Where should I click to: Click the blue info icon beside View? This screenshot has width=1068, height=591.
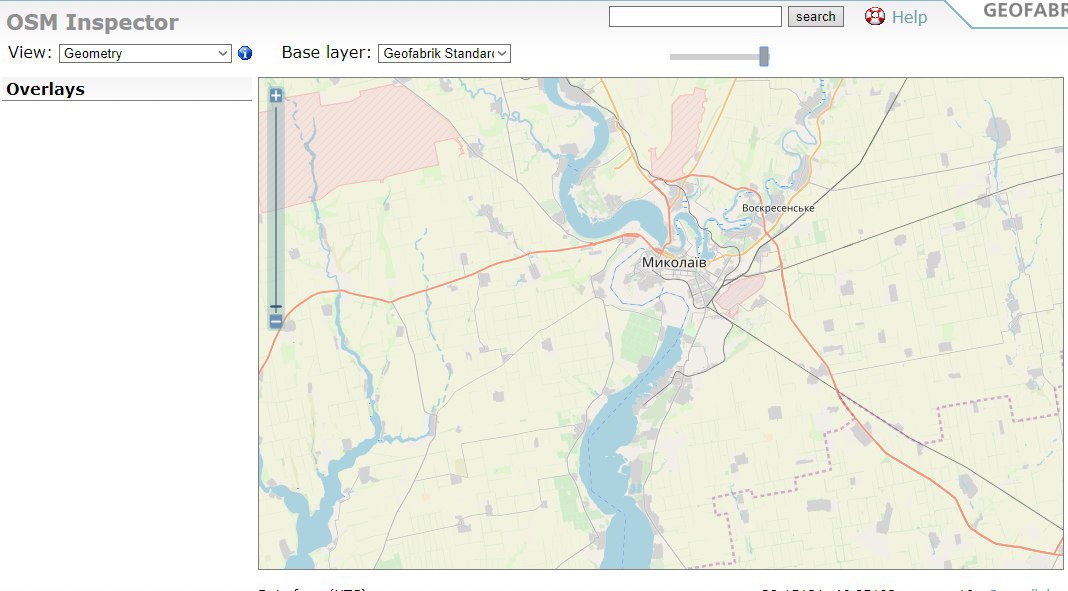click(245, 53)
